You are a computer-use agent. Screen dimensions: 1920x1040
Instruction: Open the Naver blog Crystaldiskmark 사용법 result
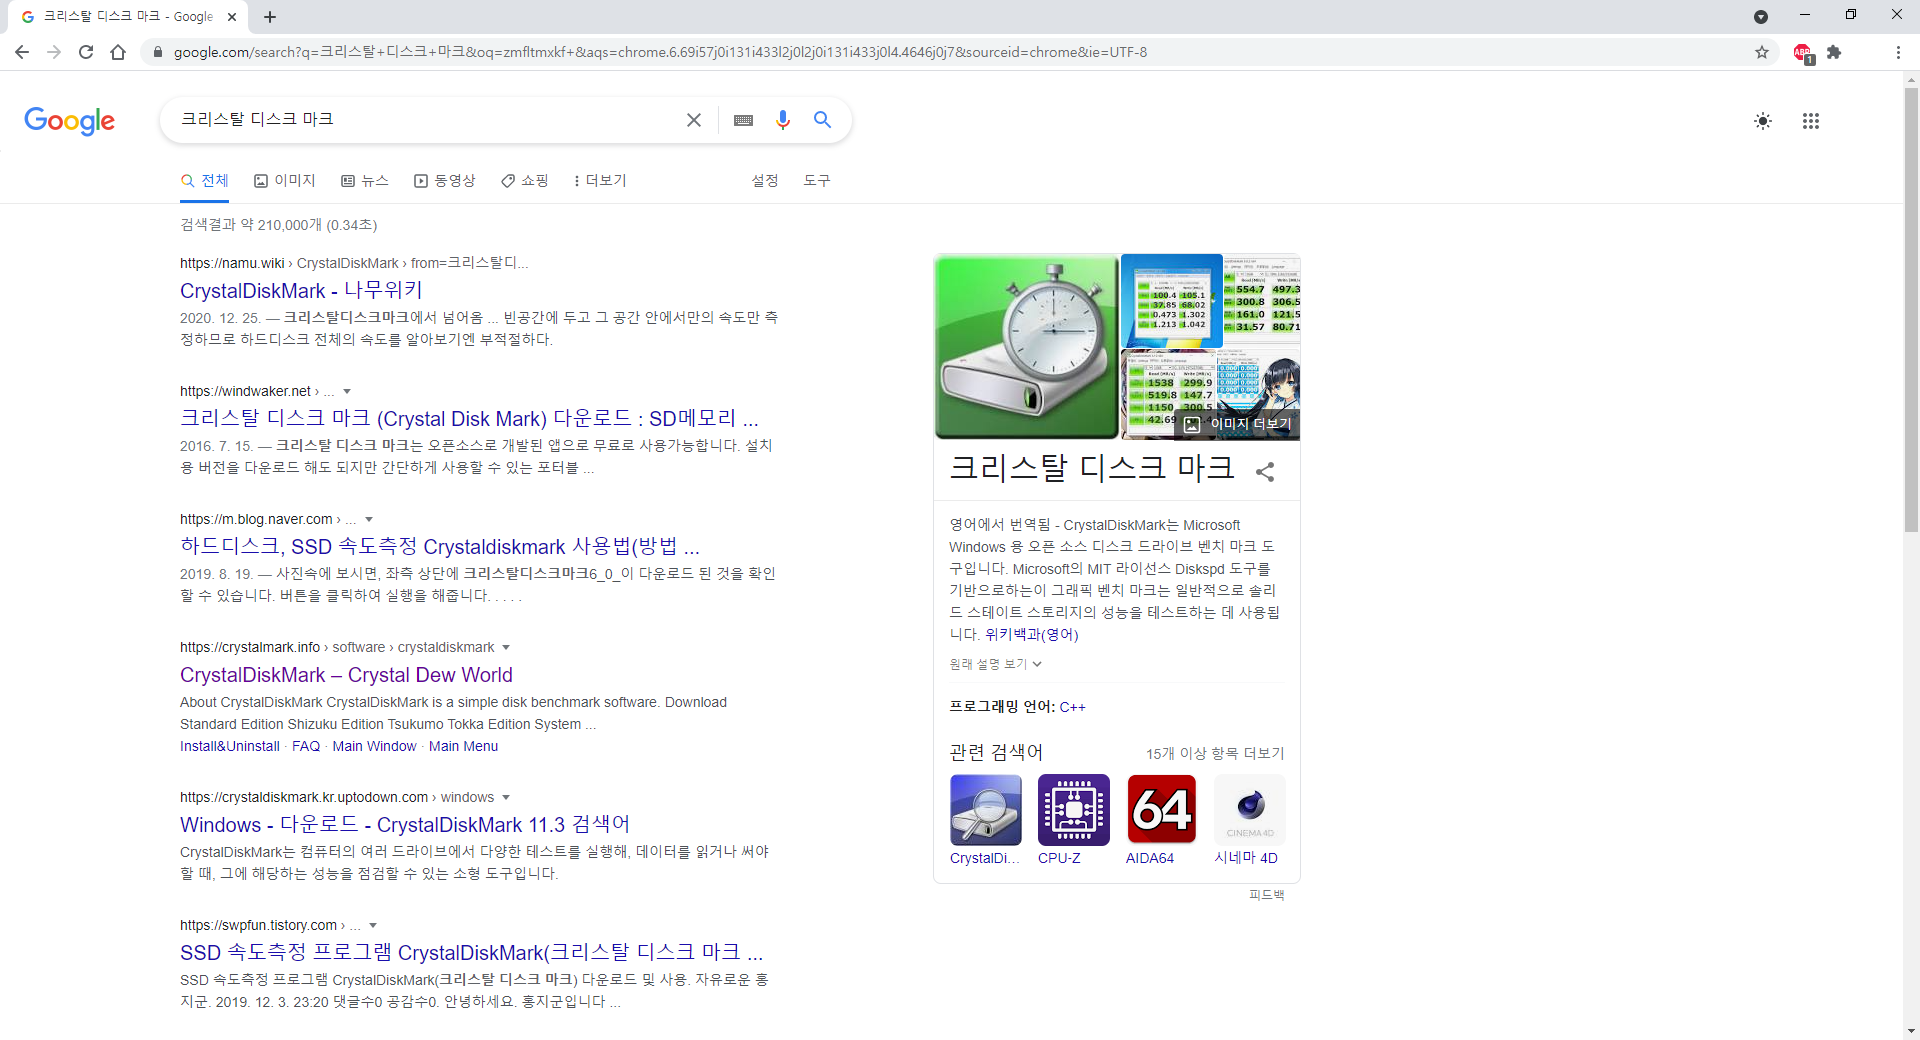click(x=440, y=547)
